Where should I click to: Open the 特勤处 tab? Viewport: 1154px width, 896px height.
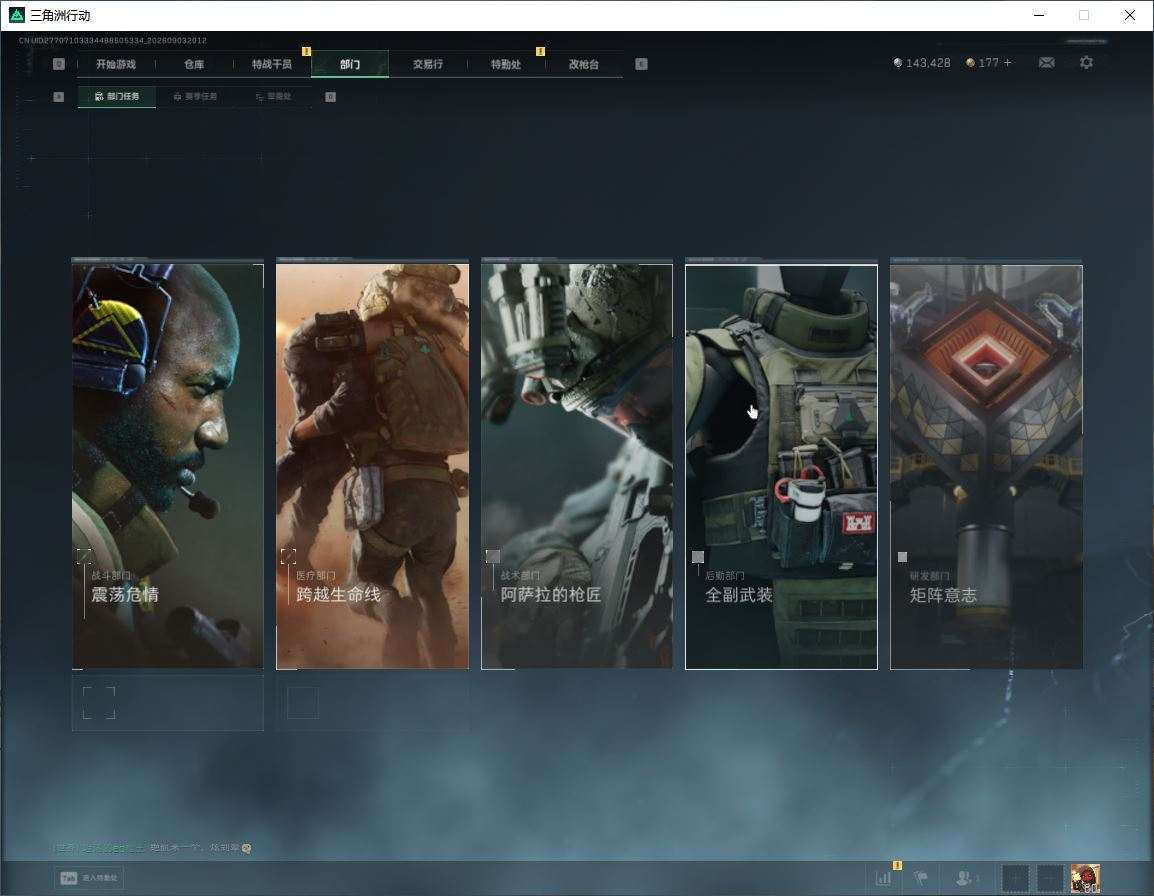coord(506,64)
